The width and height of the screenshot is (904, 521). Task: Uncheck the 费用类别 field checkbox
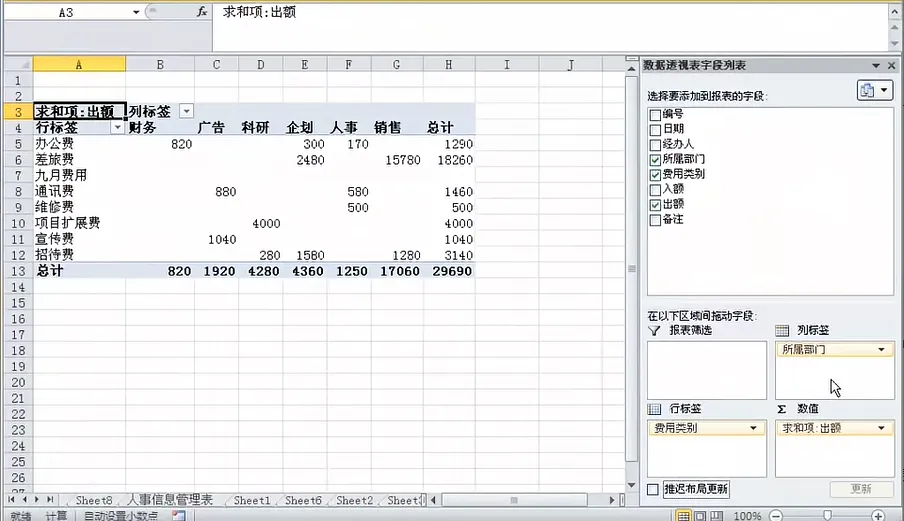pyautogui.click(x=655, y=175)
